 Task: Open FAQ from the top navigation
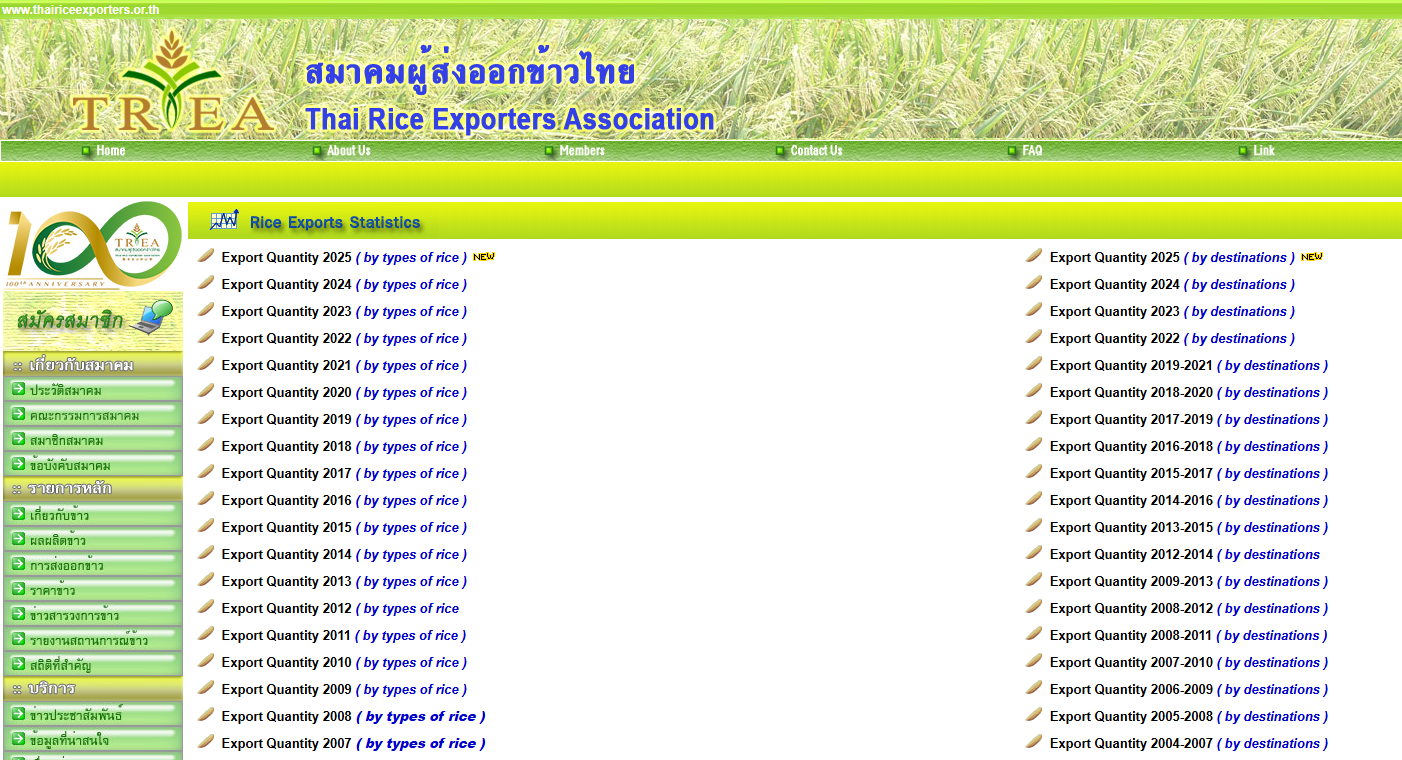click(1031, 151)
